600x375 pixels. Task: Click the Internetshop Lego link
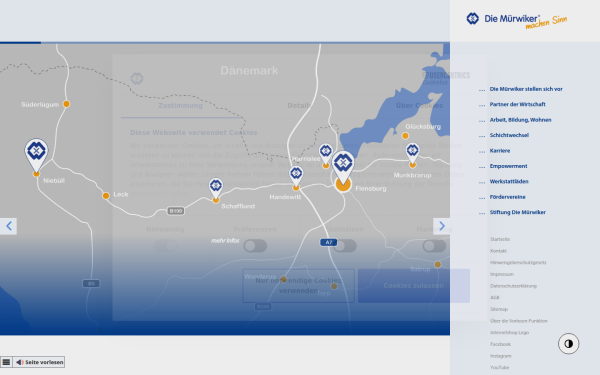509,333
